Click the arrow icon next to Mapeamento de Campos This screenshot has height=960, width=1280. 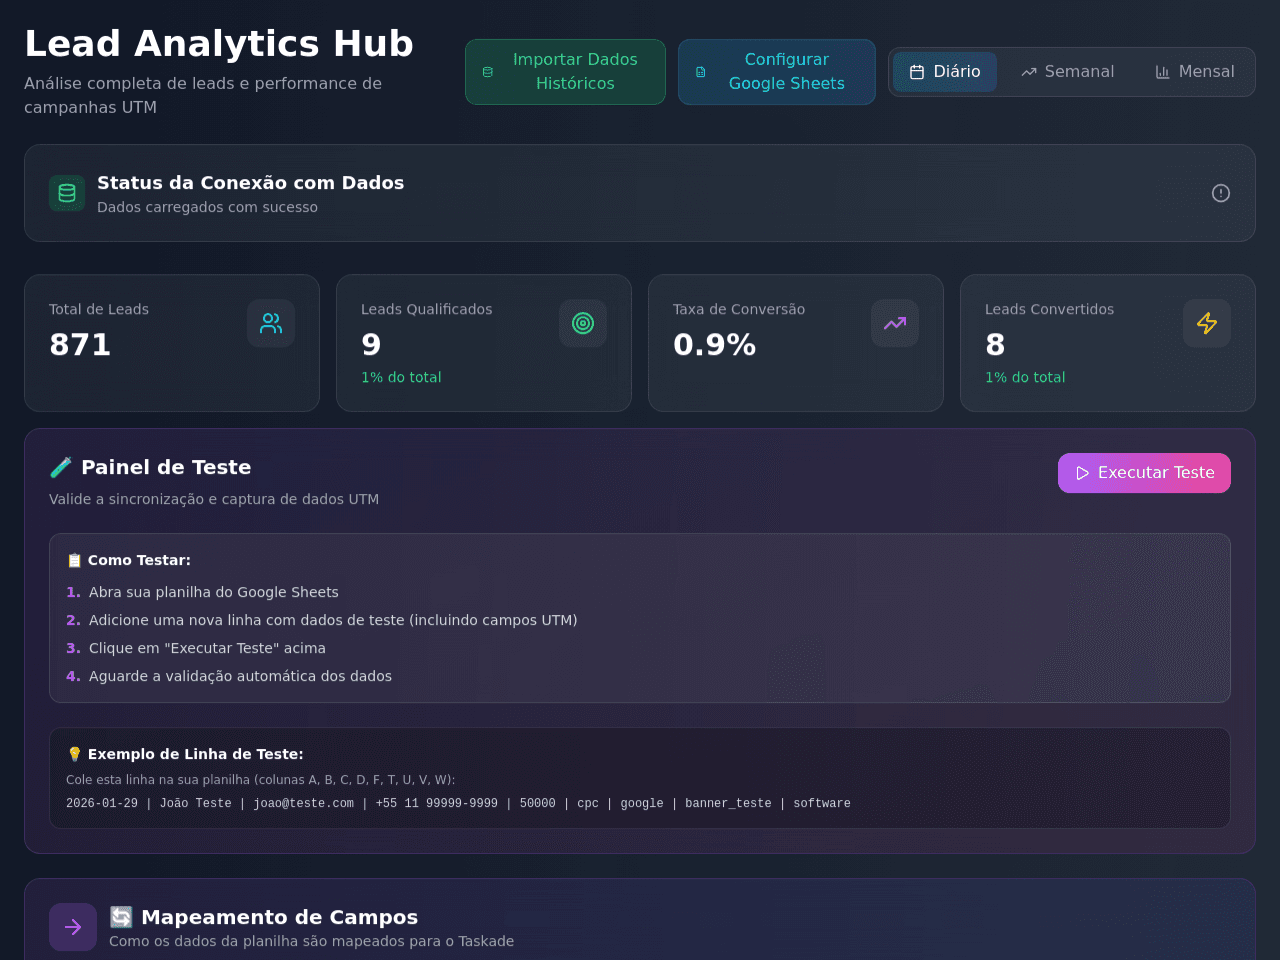pos(73,927)
